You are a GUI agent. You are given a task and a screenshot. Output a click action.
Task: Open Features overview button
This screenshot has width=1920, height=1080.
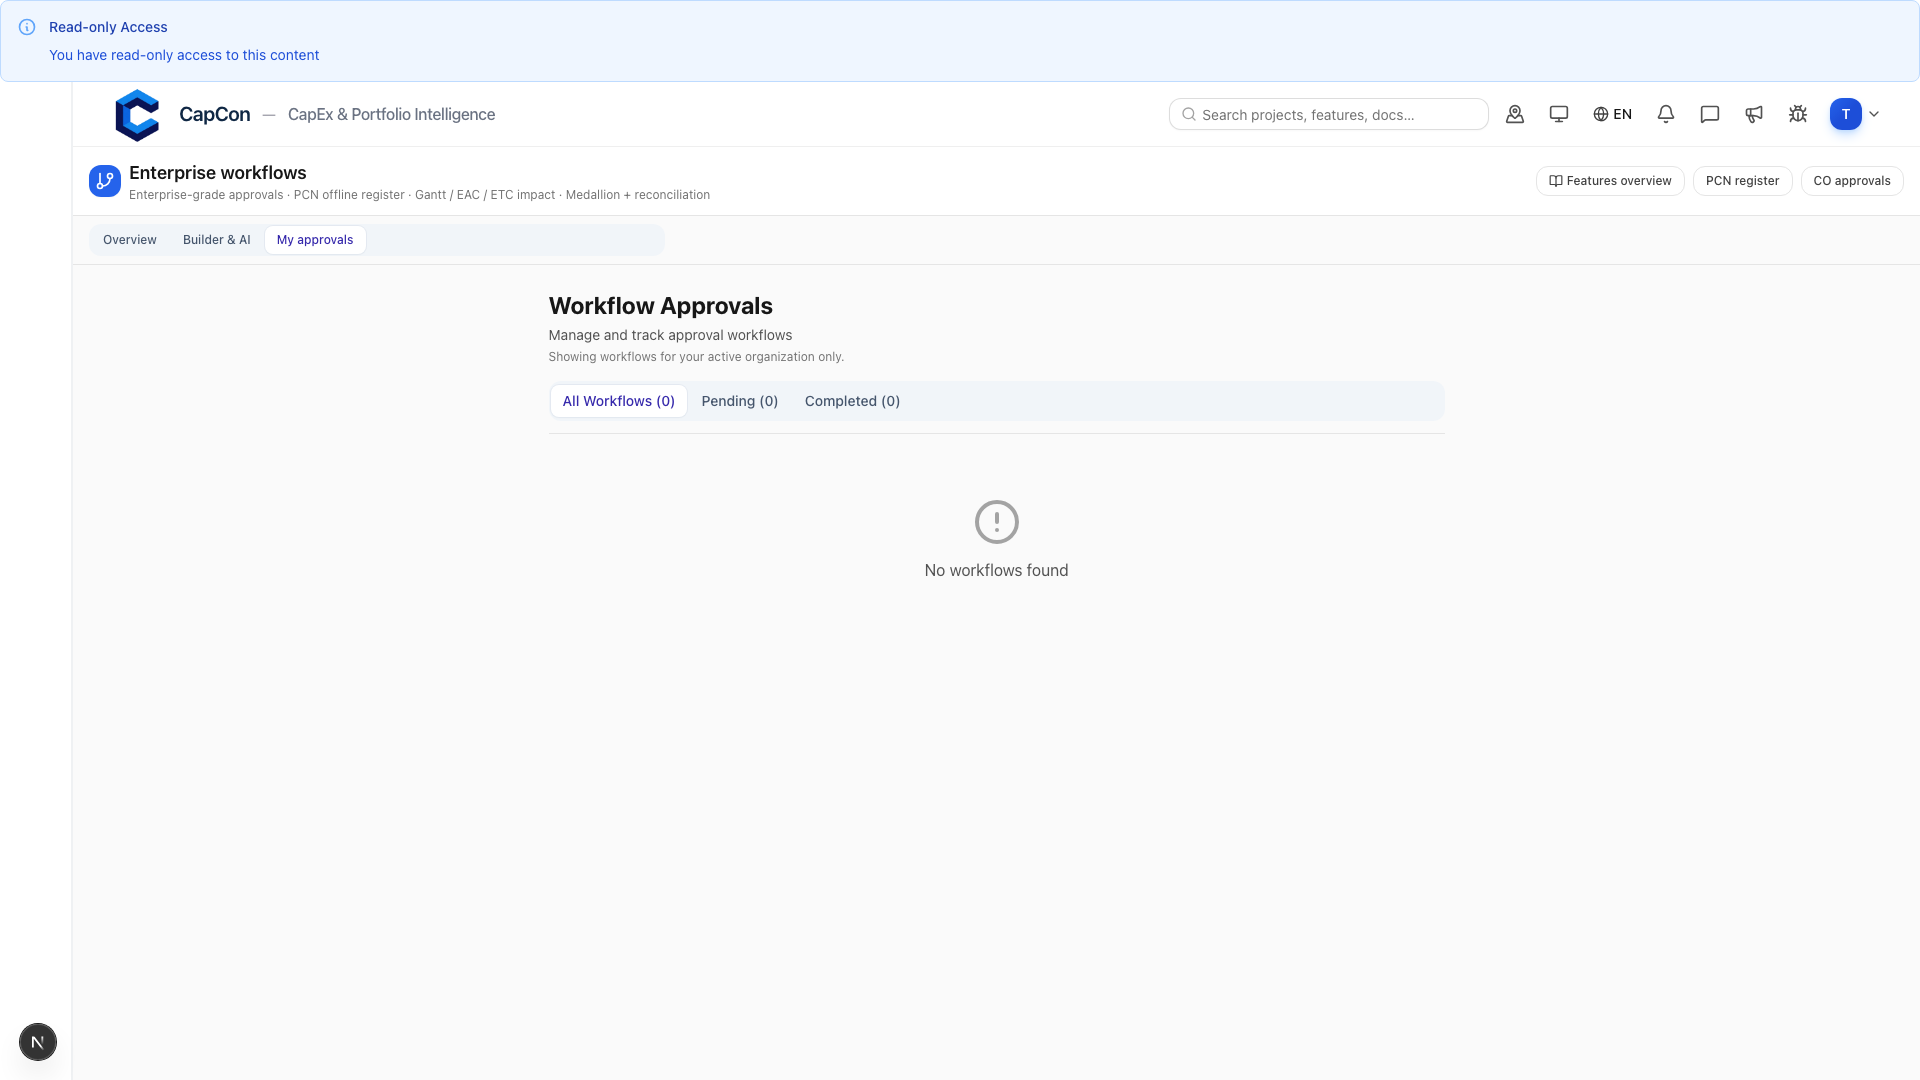click(1610, 181)
